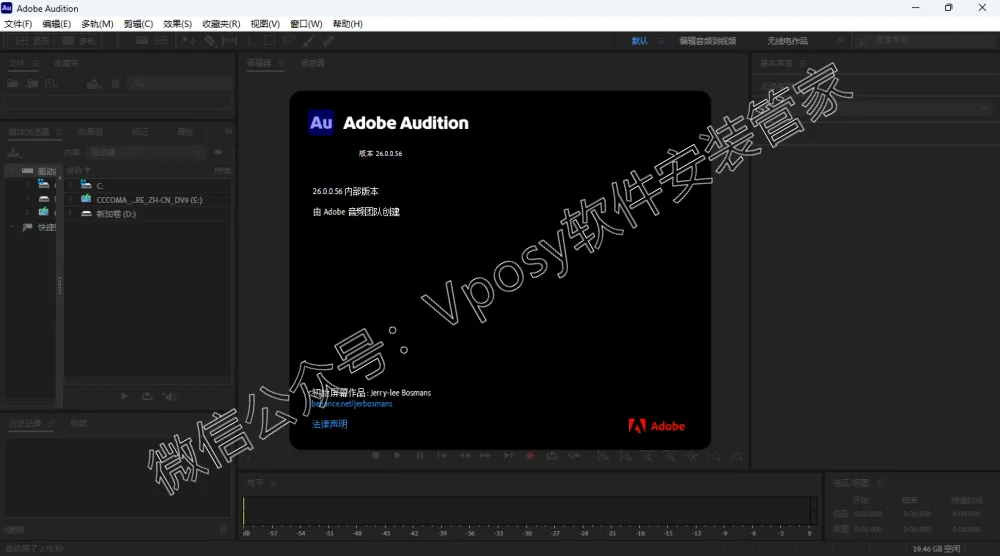
Task: Expand the C: drive row
Action: [x=70, y=186]
